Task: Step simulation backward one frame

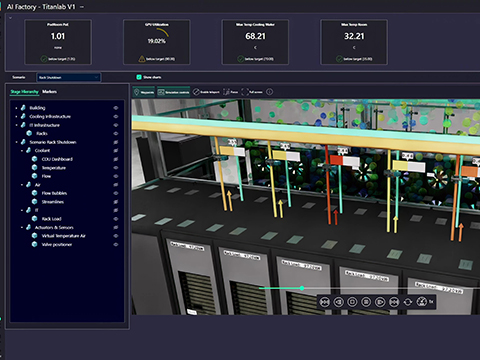Action: [338, 302]
